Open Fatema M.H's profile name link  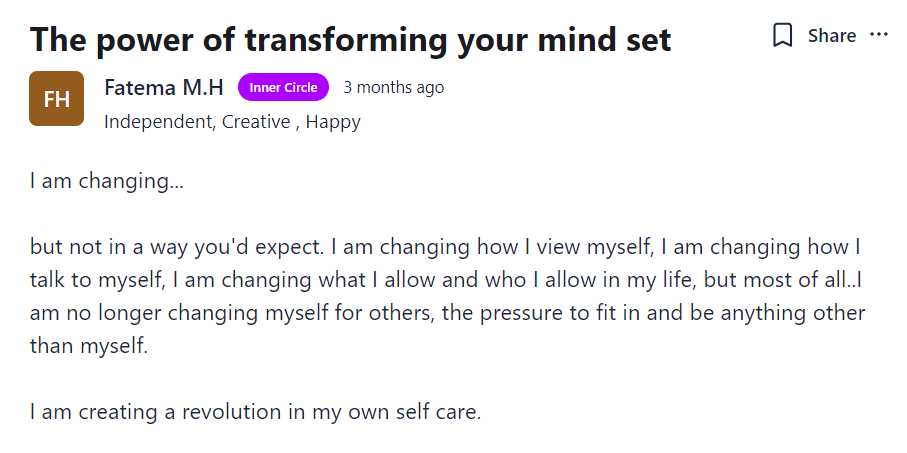click(x=165, y=88)
